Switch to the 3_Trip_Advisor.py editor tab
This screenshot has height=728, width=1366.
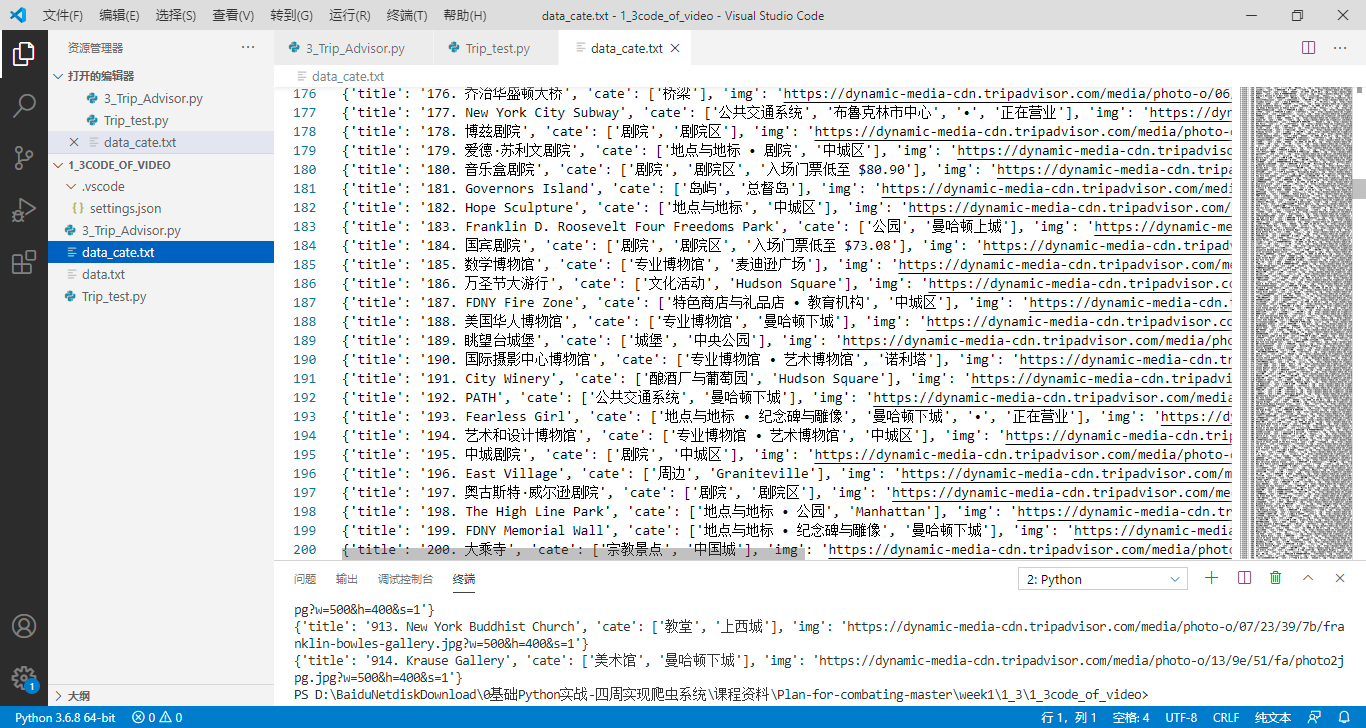[x=355, y=48]
